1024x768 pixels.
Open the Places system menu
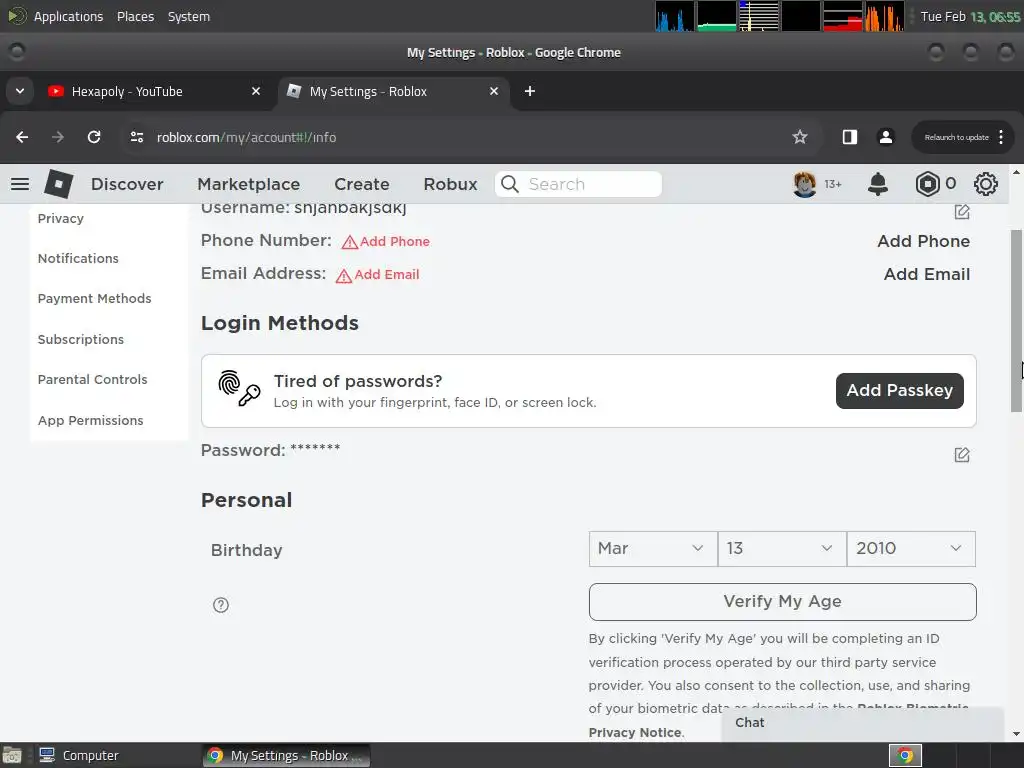click(135, 16)
